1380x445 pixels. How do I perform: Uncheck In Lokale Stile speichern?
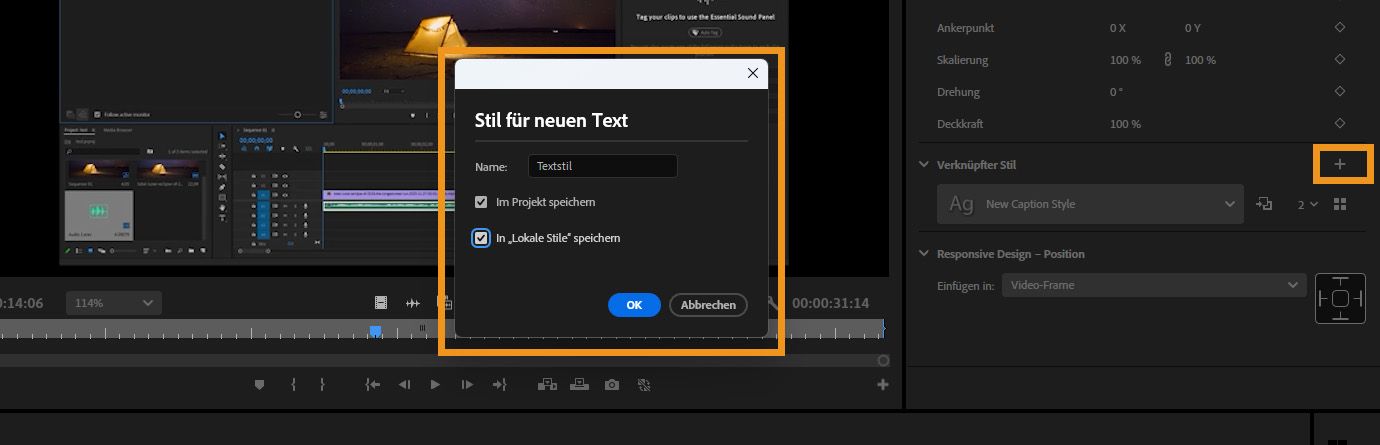pos(481,238)
